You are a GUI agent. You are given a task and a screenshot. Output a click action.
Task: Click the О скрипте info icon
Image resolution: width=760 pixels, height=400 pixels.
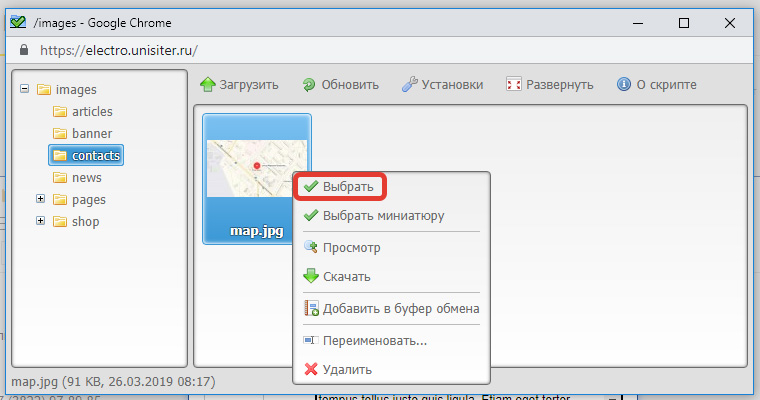[x=624, y=85]
